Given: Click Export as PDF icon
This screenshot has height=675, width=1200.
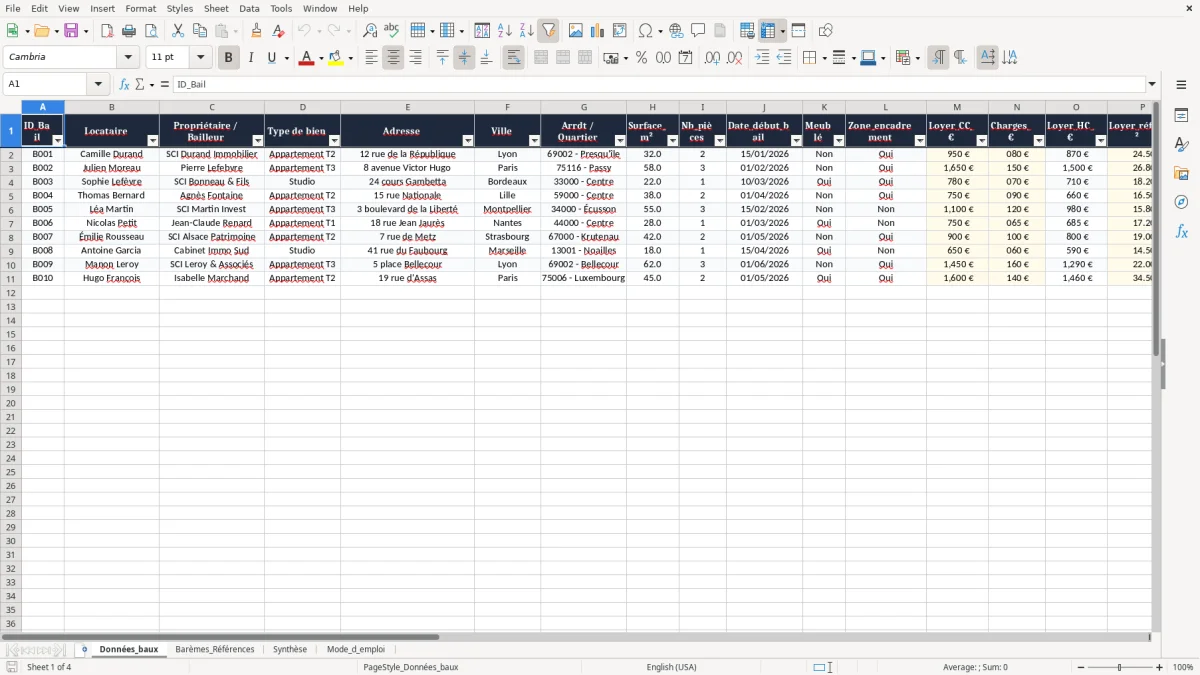Looking at the screenshot, I should point(107,31).
